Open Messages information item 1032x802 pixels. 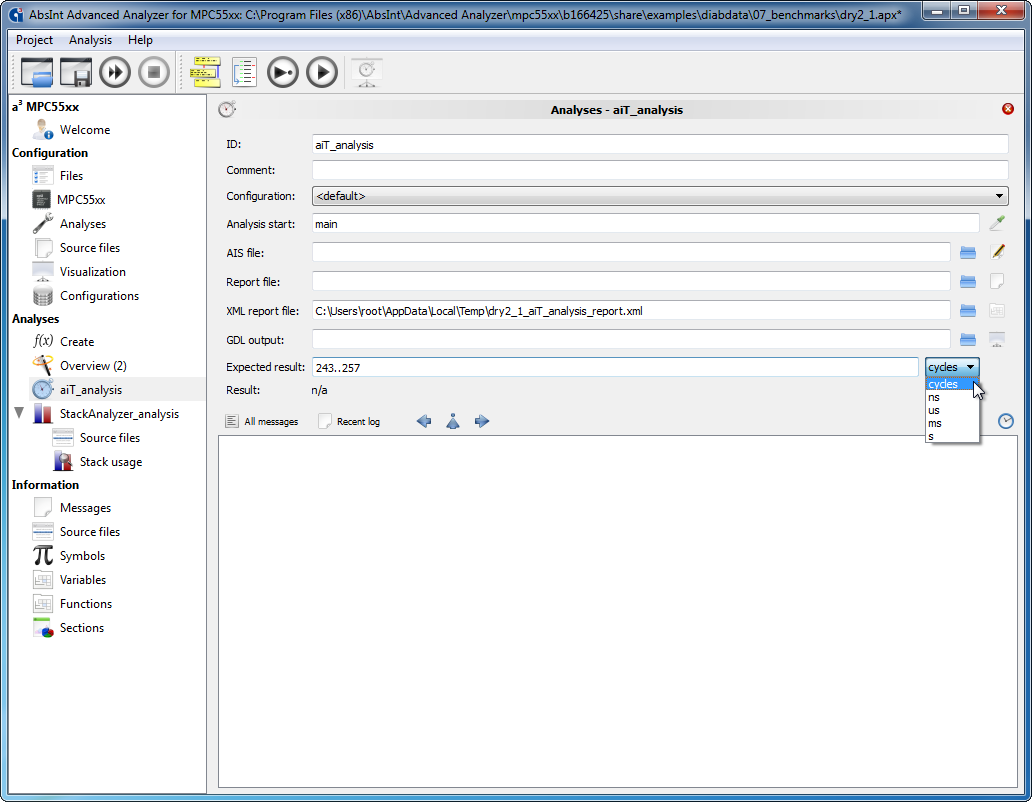[86, 508]
